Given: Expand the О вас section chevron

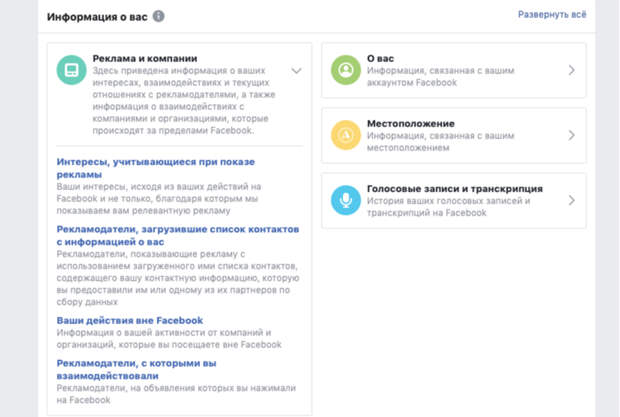Looking at the screenshot, I should click(571, 70).
